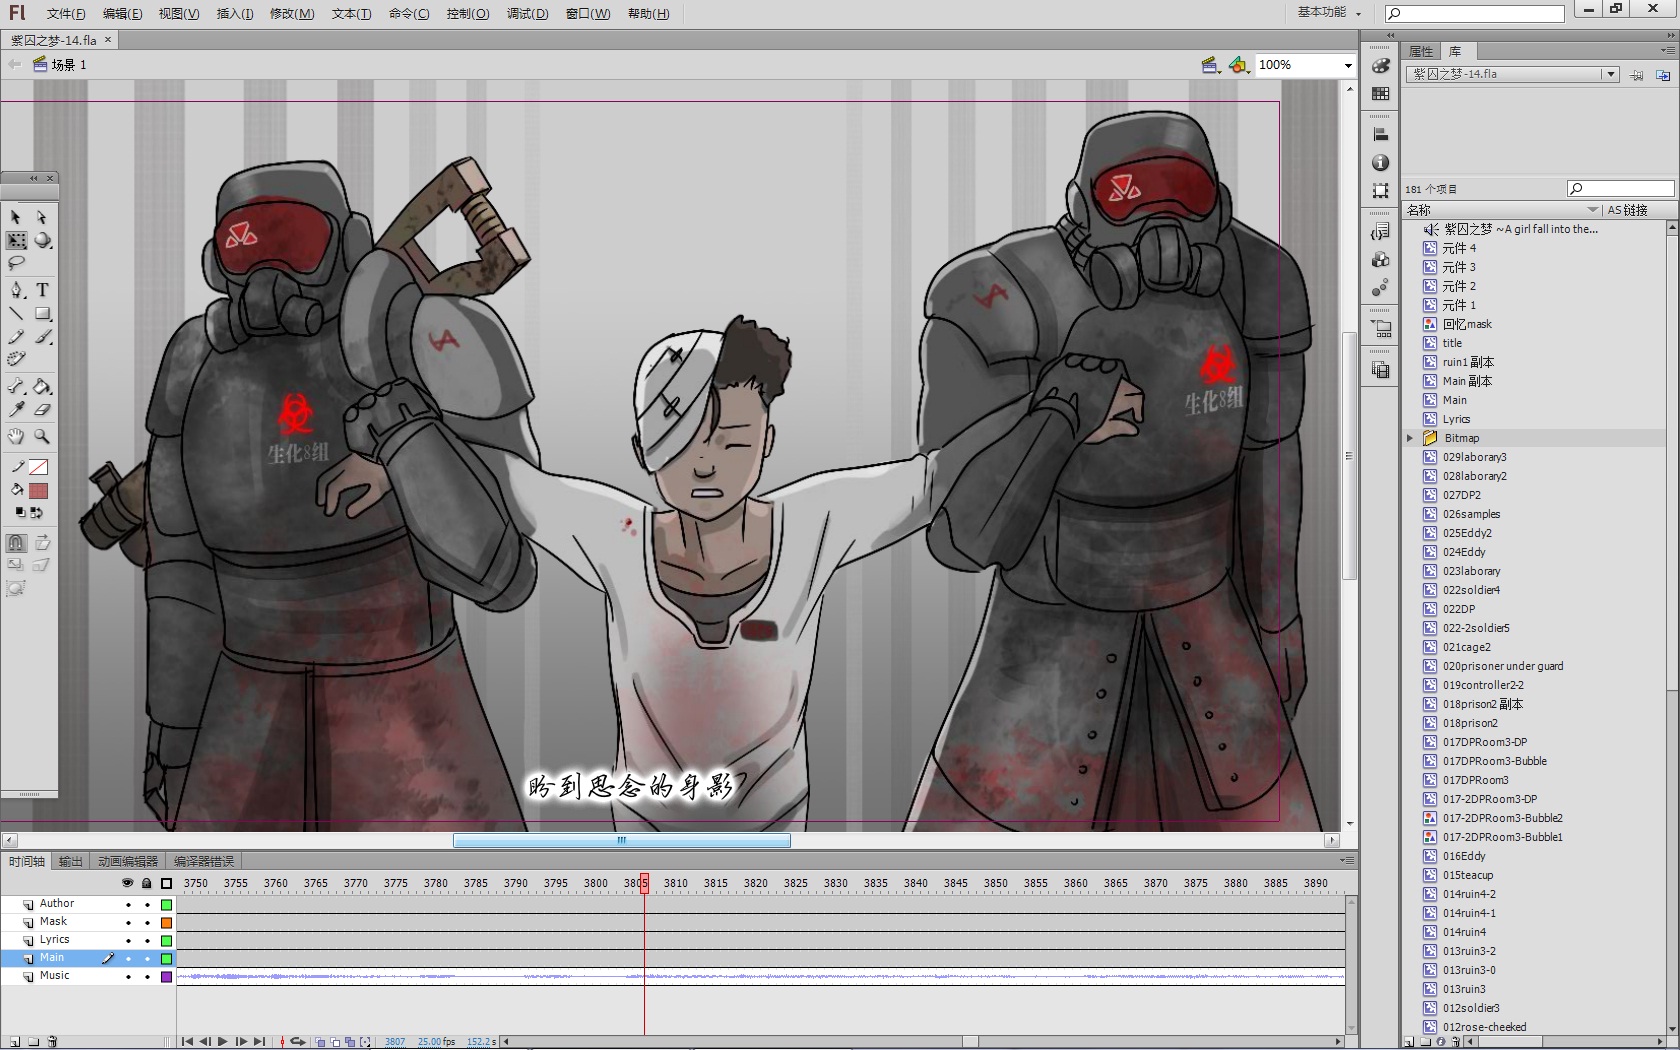Hide the Music layer
Screen dimensions: 1680x1050
point(128,977)
